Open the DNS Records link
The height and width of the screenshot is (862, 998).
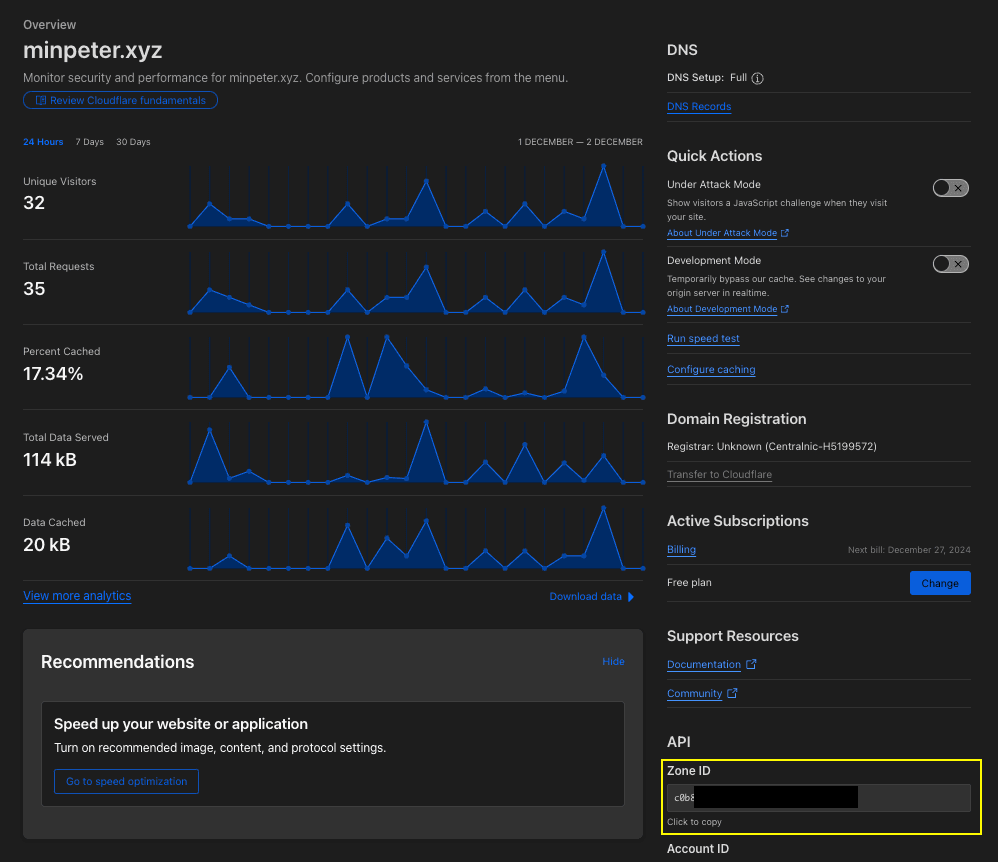698,107
